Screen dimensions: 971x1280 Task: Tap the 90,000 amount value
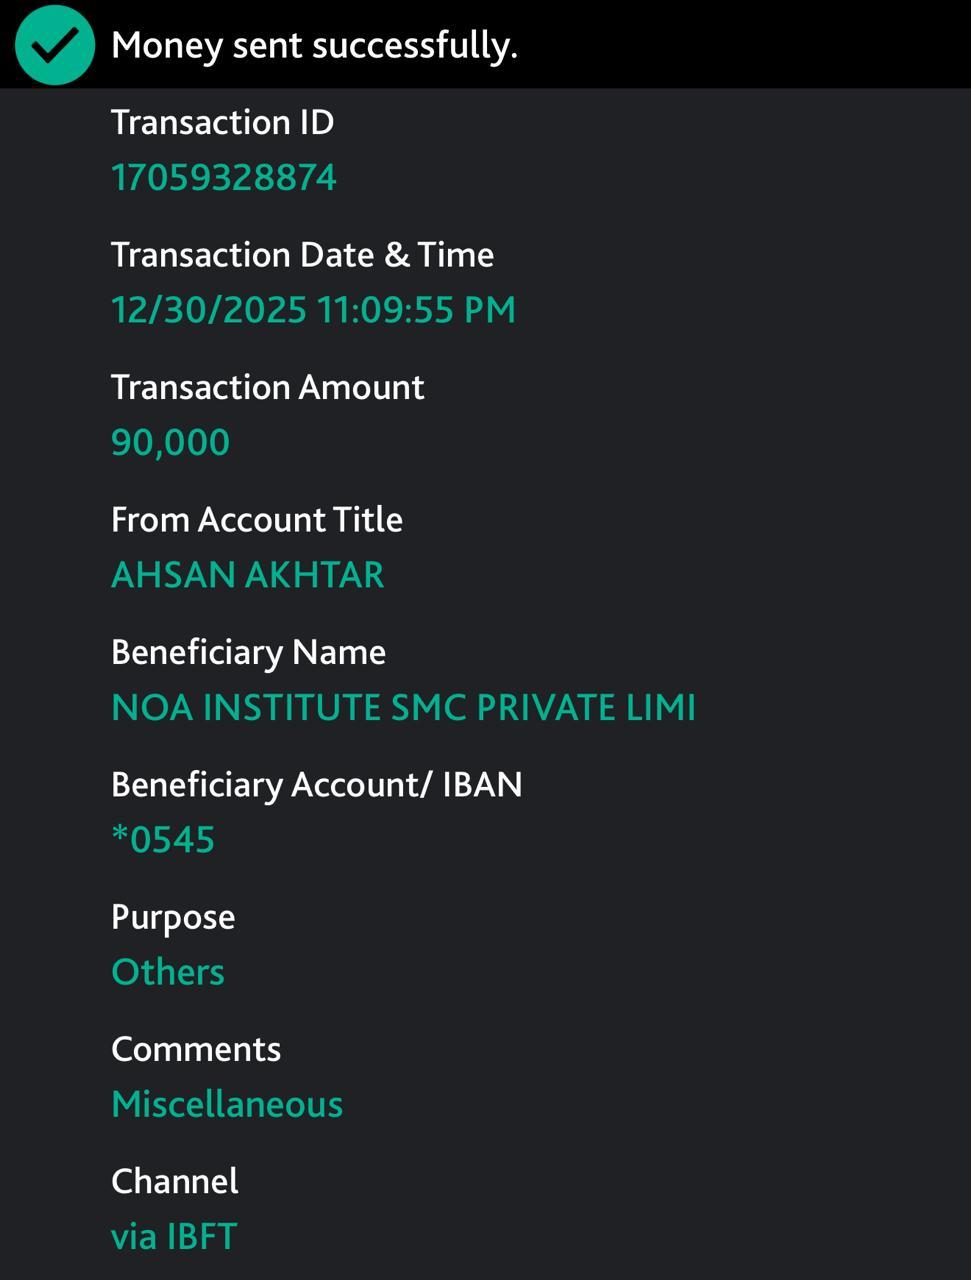(x=170, y=442)
